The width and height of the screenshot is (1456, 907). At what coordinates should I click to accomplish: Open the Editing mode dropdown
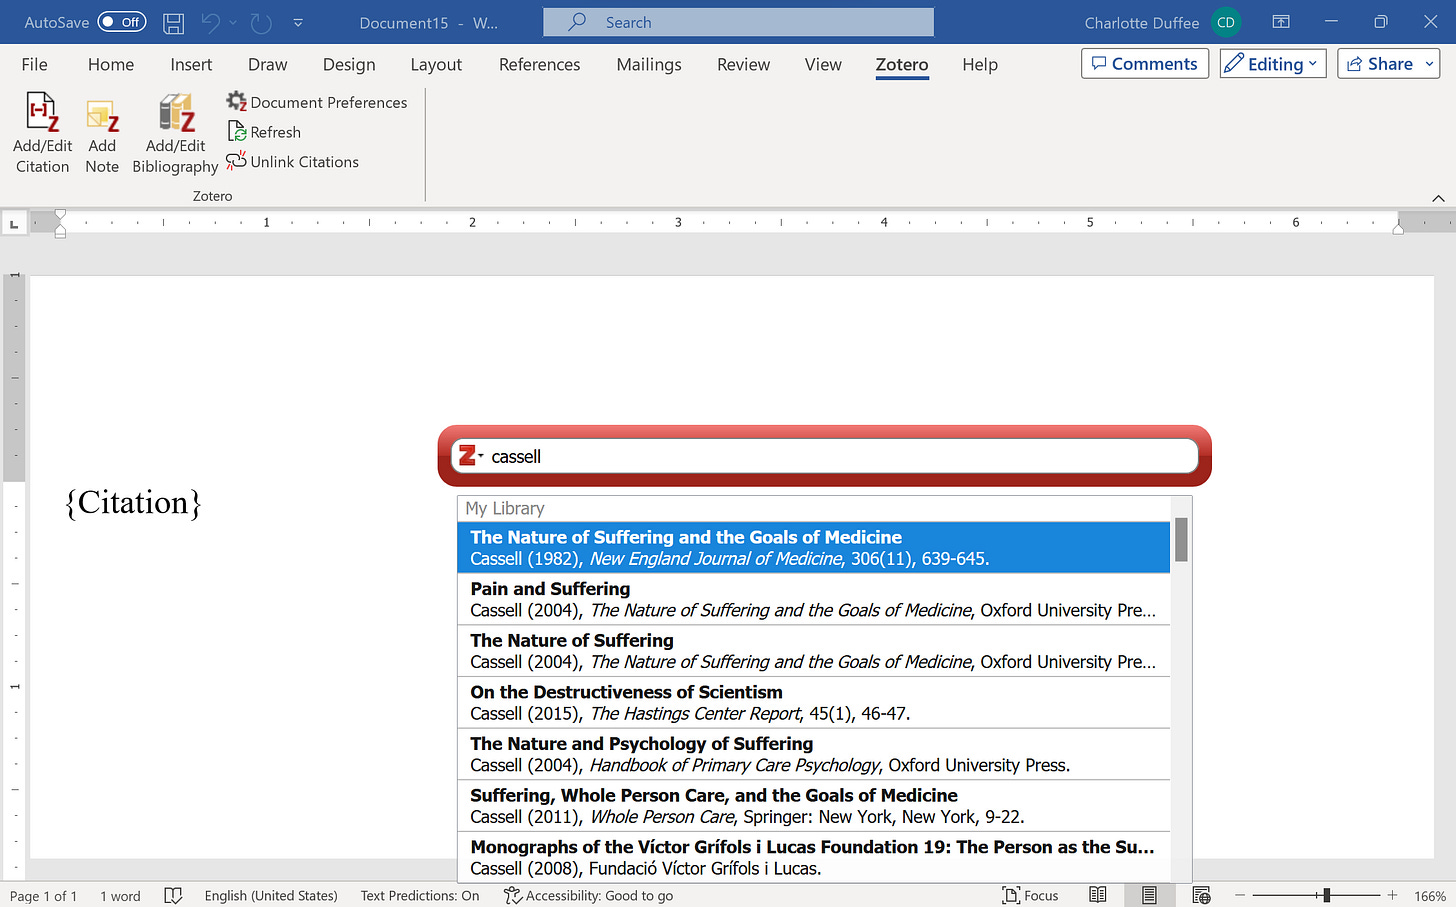pos(1273,64)
